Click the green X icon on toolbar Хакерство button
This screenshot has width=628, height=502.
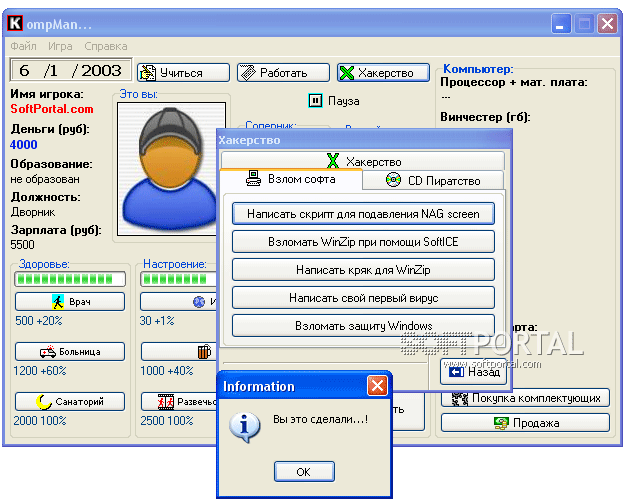point(347,73)
